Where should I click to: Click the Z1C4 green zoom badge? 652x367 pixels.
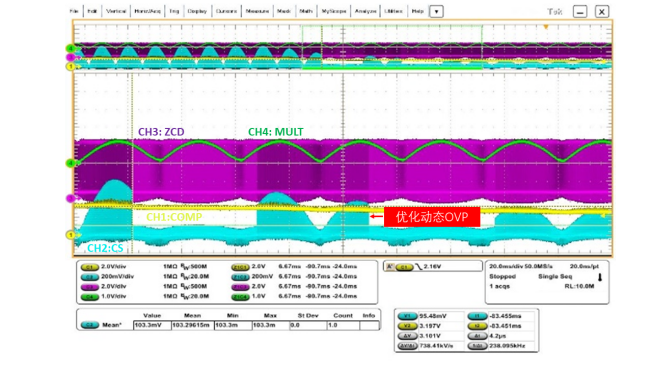click(x=240, y=297)
